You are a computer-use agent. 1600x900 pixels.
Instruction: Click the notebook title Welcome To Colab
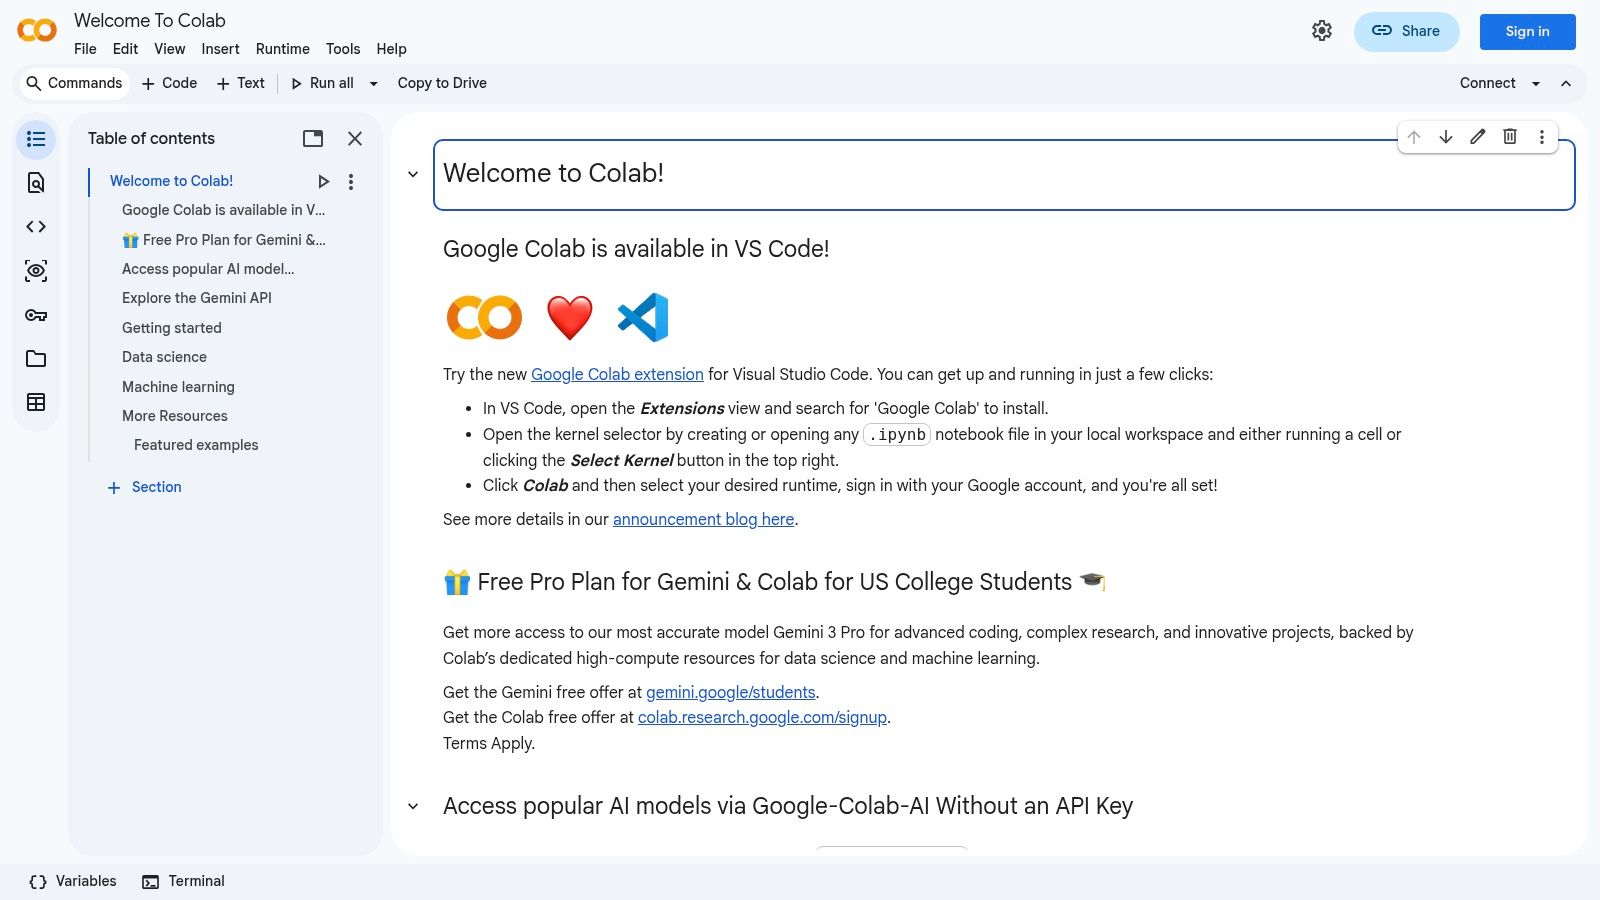tap(150, 21)
